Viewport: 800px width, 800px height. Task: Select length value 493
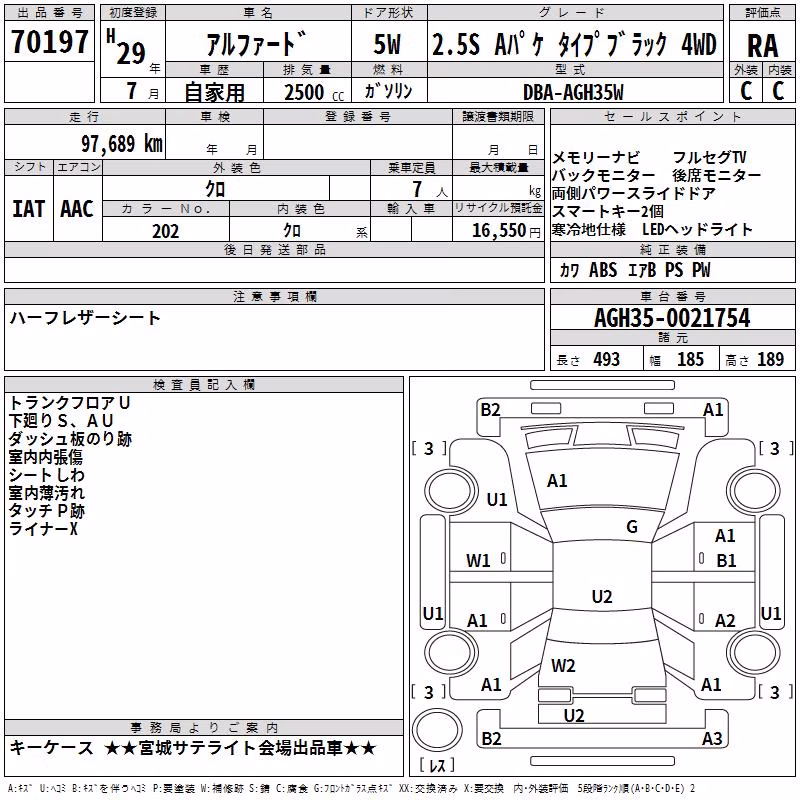coord(606,359)
